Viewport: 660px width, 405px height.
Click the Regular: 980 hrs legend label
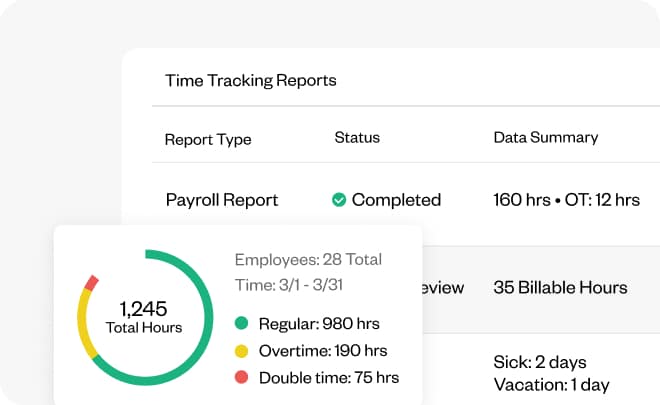pos(319,324)
